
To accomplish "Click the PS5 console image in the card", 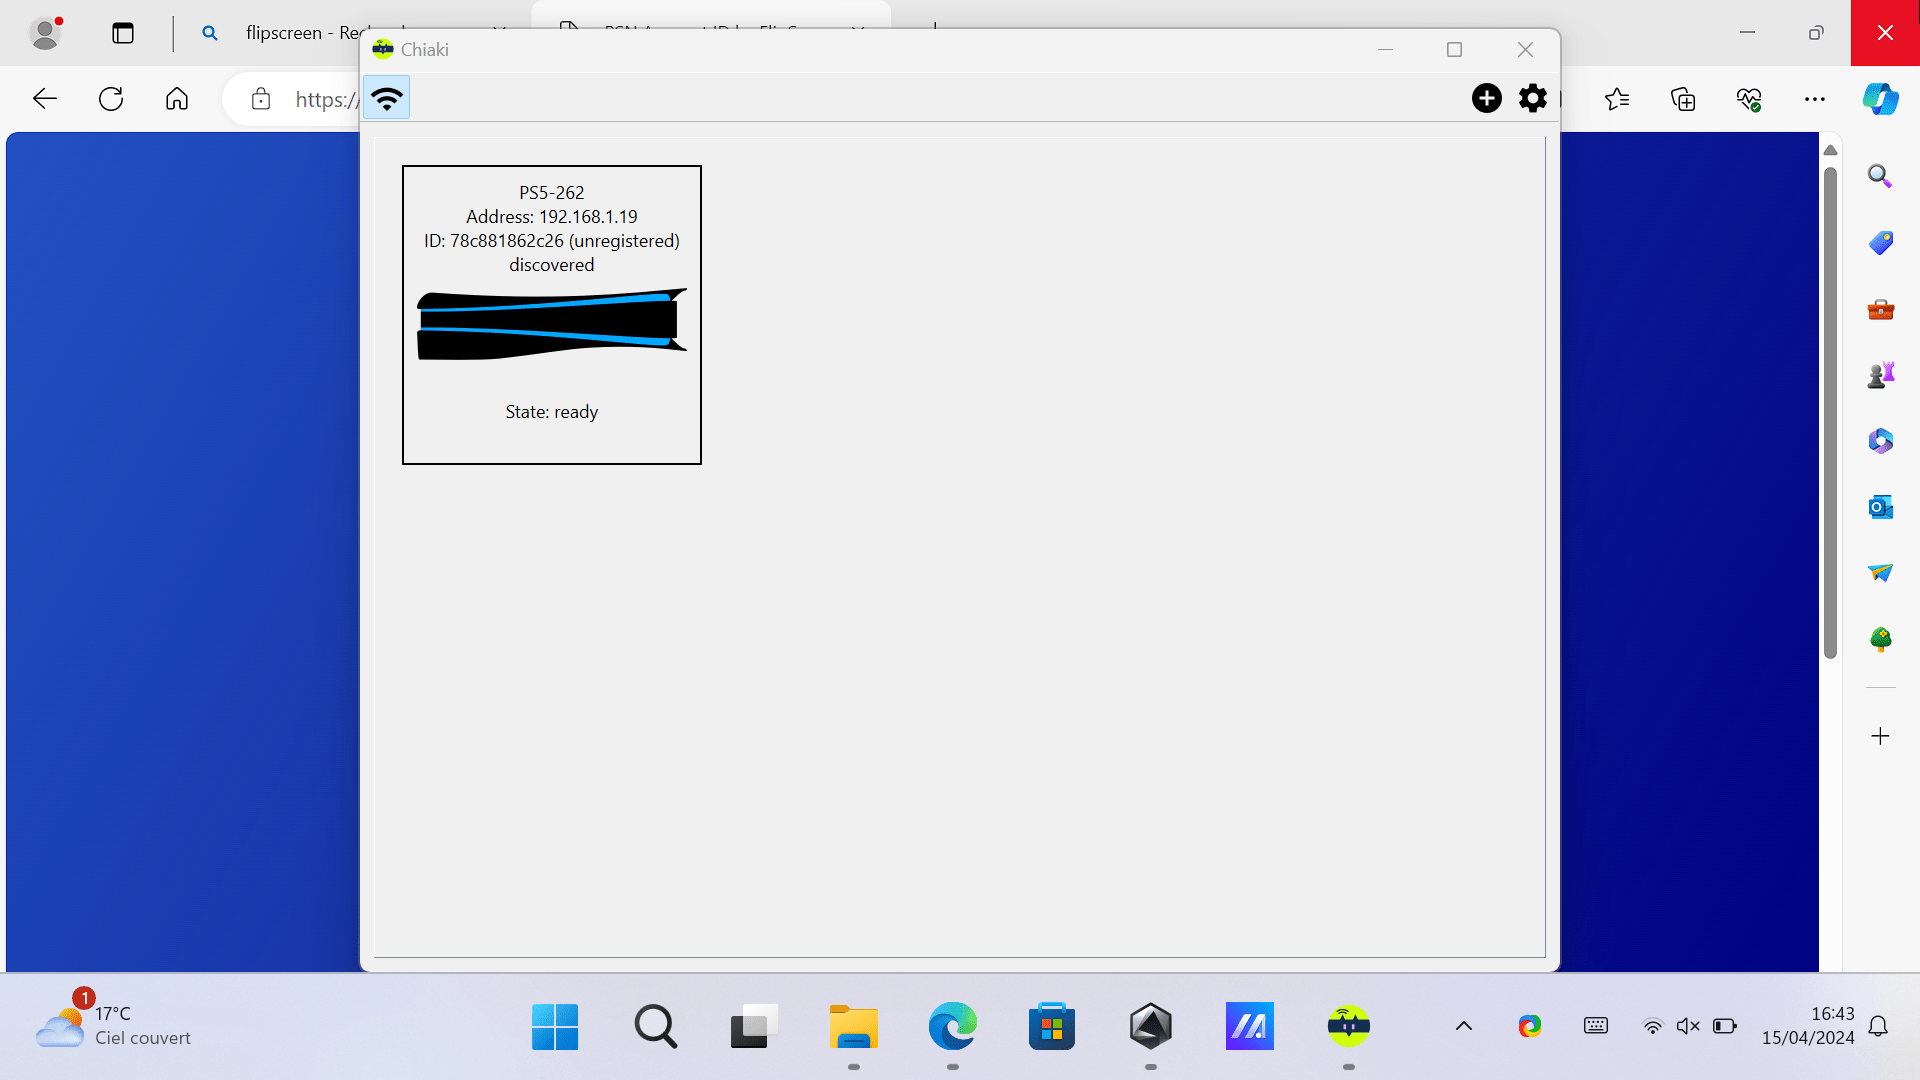I will click(x=552, y=324).
